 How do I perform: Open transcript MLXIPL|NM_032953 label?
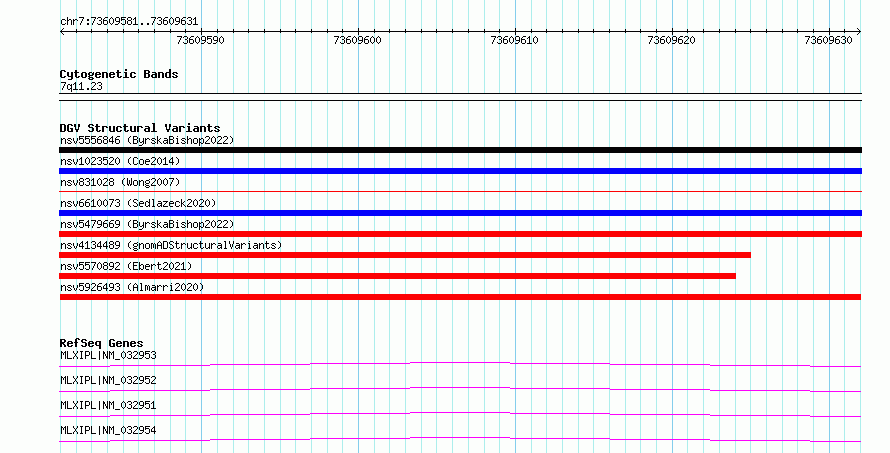coord(108,355)
